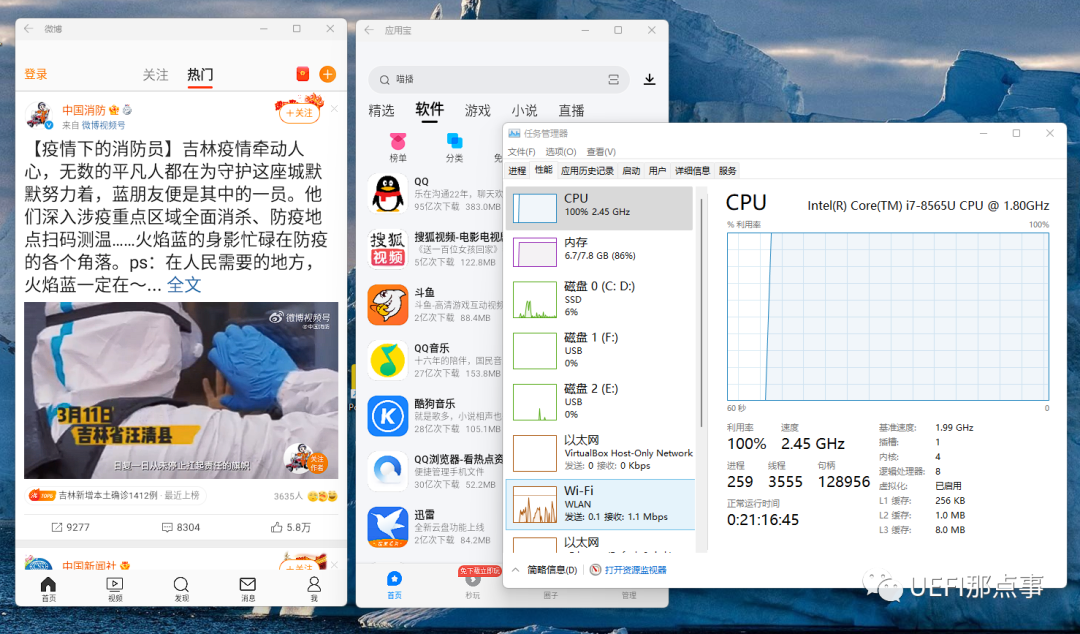Click the download arrow icon in 应用宝
The height and width of the screenshot is (634, 1080).
pyautogui.click(x=649, y=80)
